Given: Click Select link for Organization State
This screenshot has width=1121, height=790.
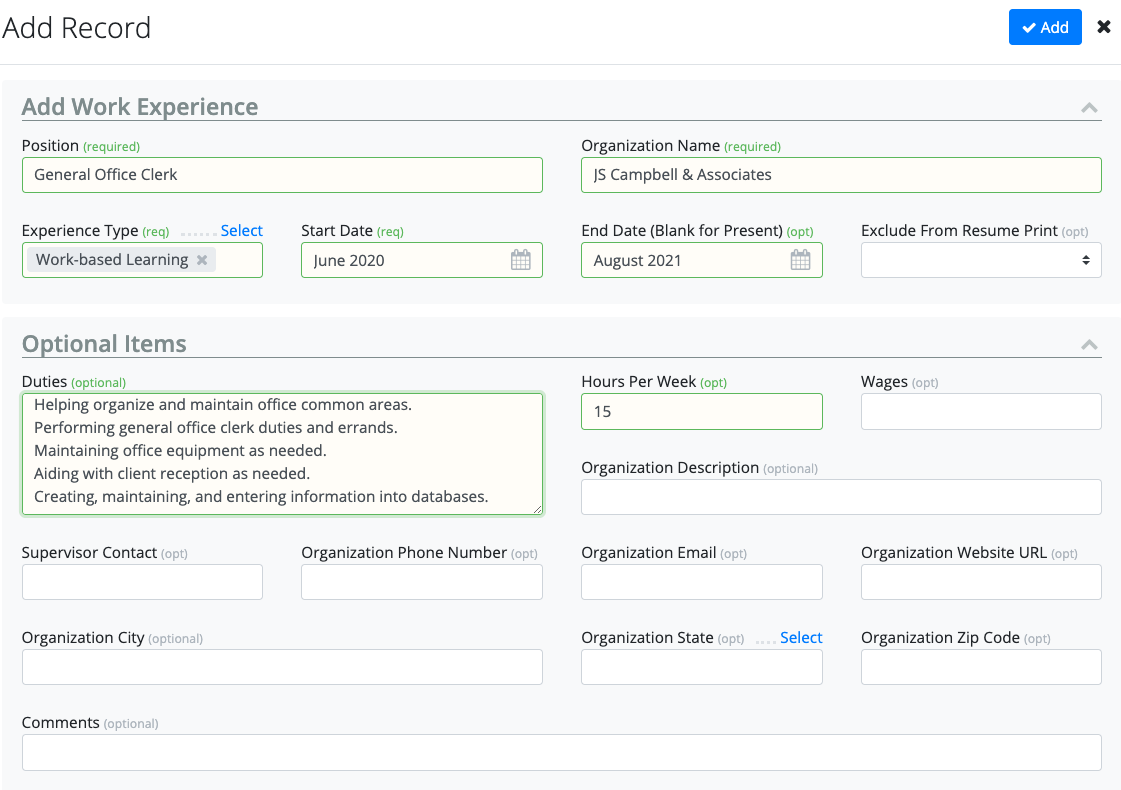Looking at the screenshot, I should tap(801, 638).
